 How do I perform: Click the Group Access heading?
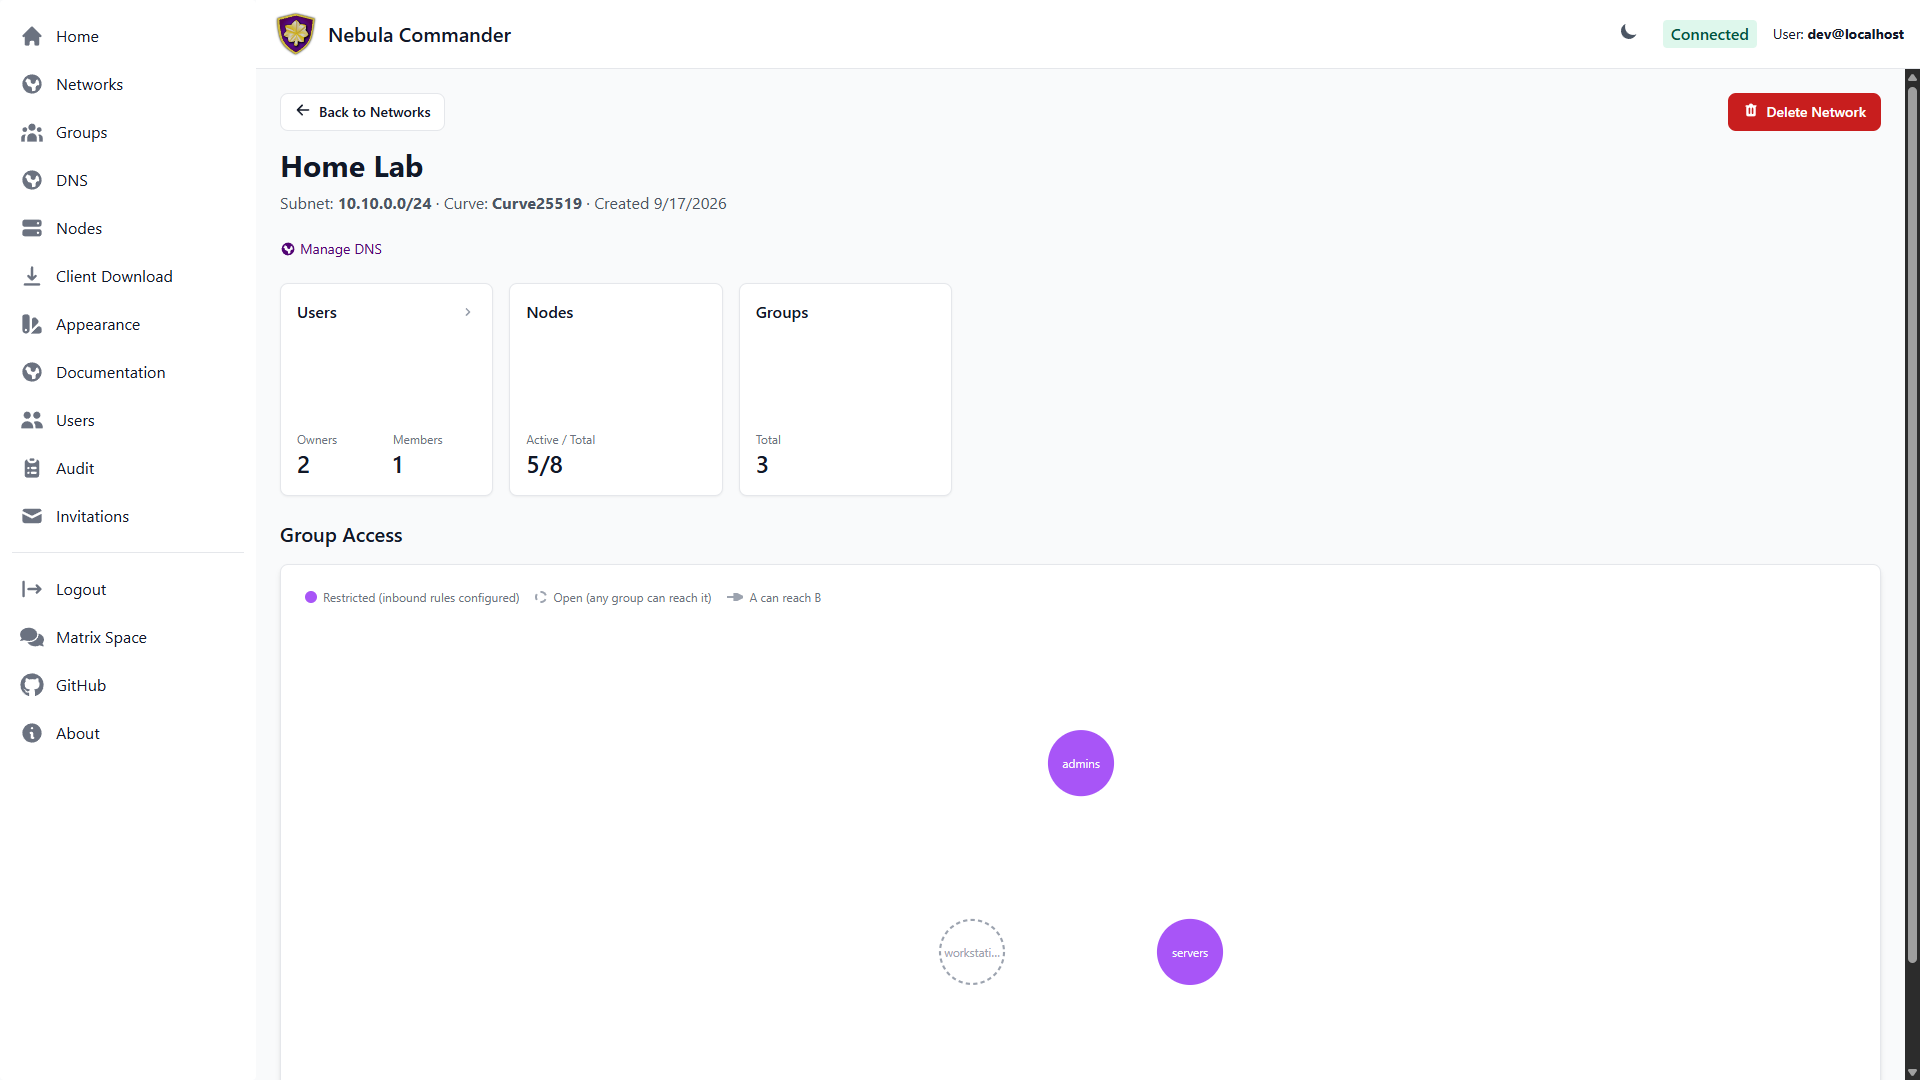pyautogui.click(x=341, y=535)
